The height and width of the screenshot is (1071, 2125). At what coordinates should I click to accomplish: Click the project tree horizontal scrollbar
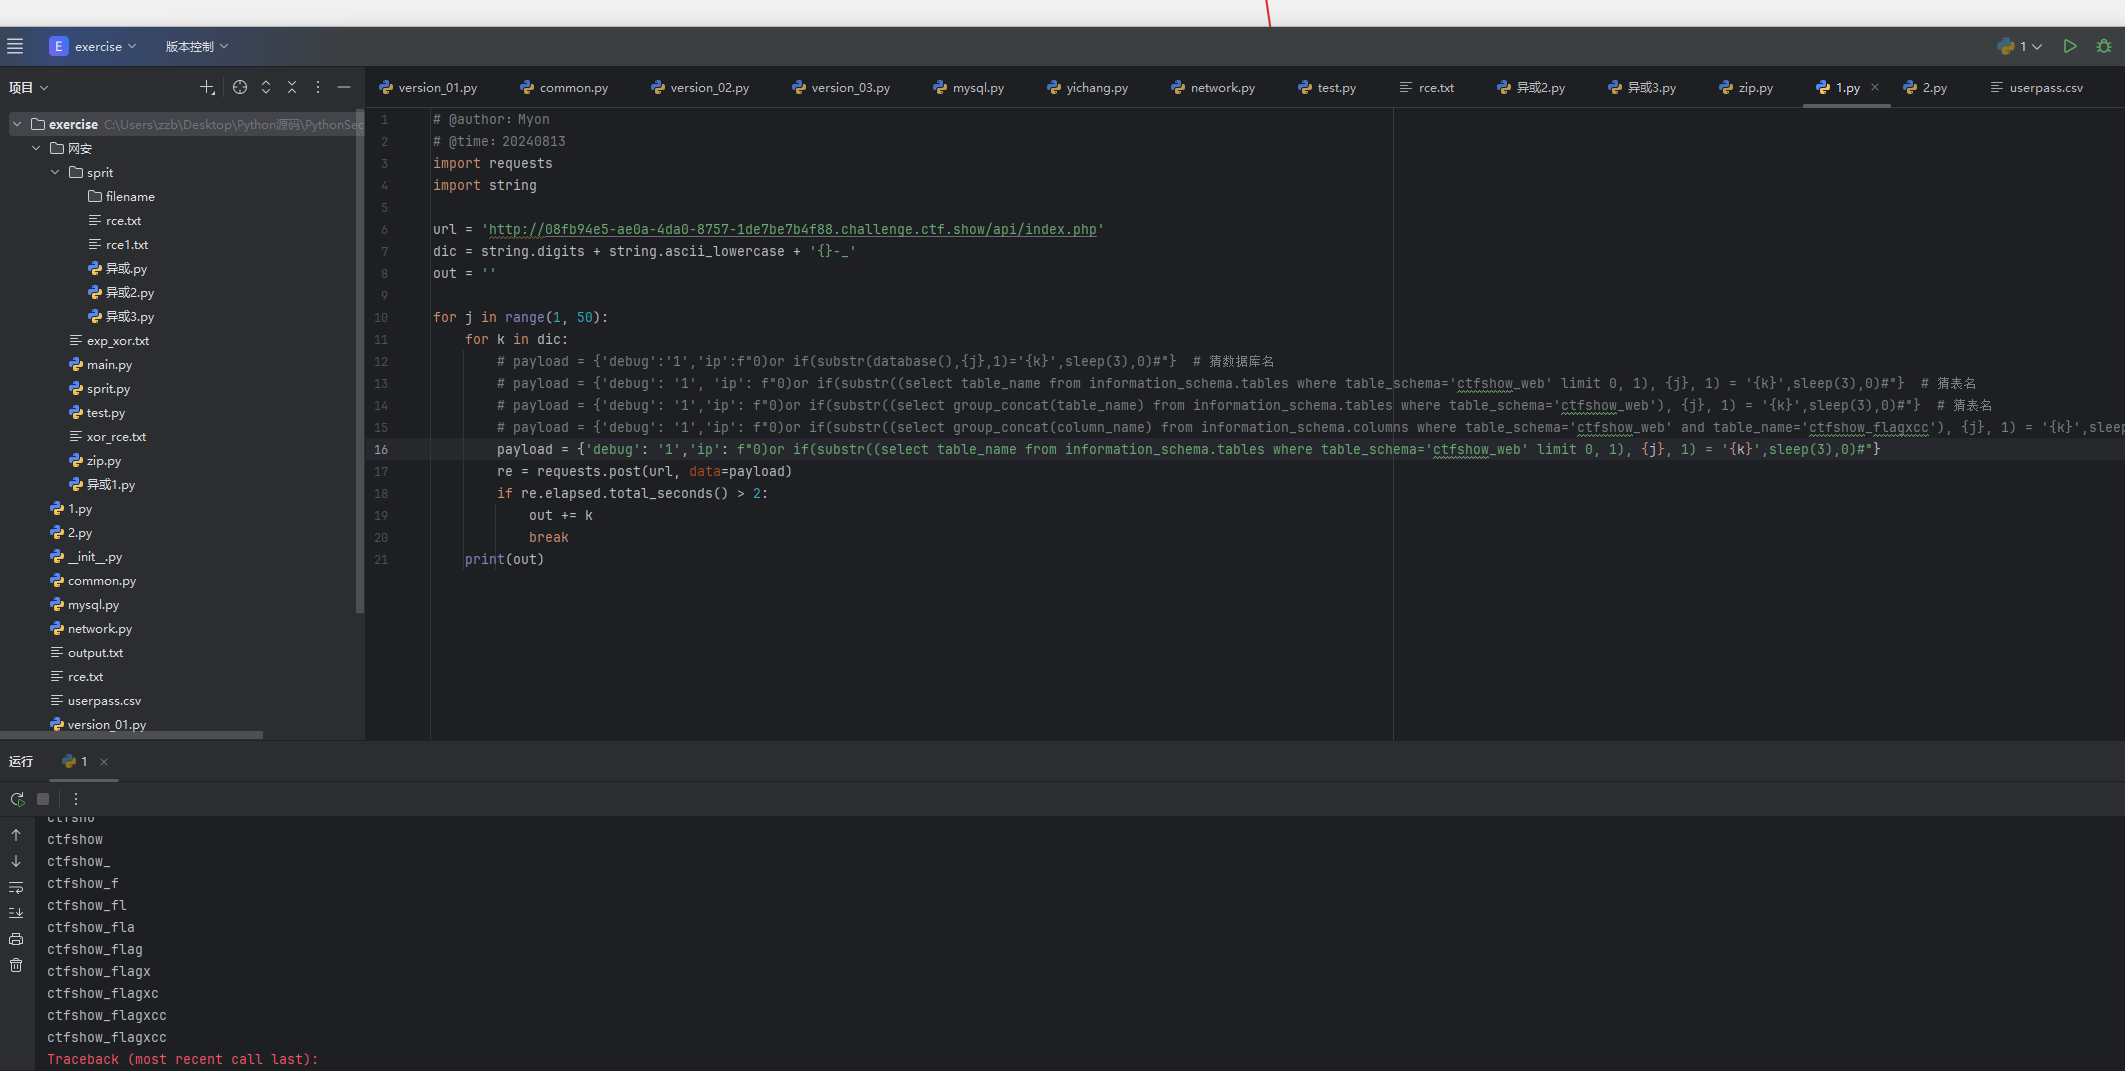coord(132,735)
